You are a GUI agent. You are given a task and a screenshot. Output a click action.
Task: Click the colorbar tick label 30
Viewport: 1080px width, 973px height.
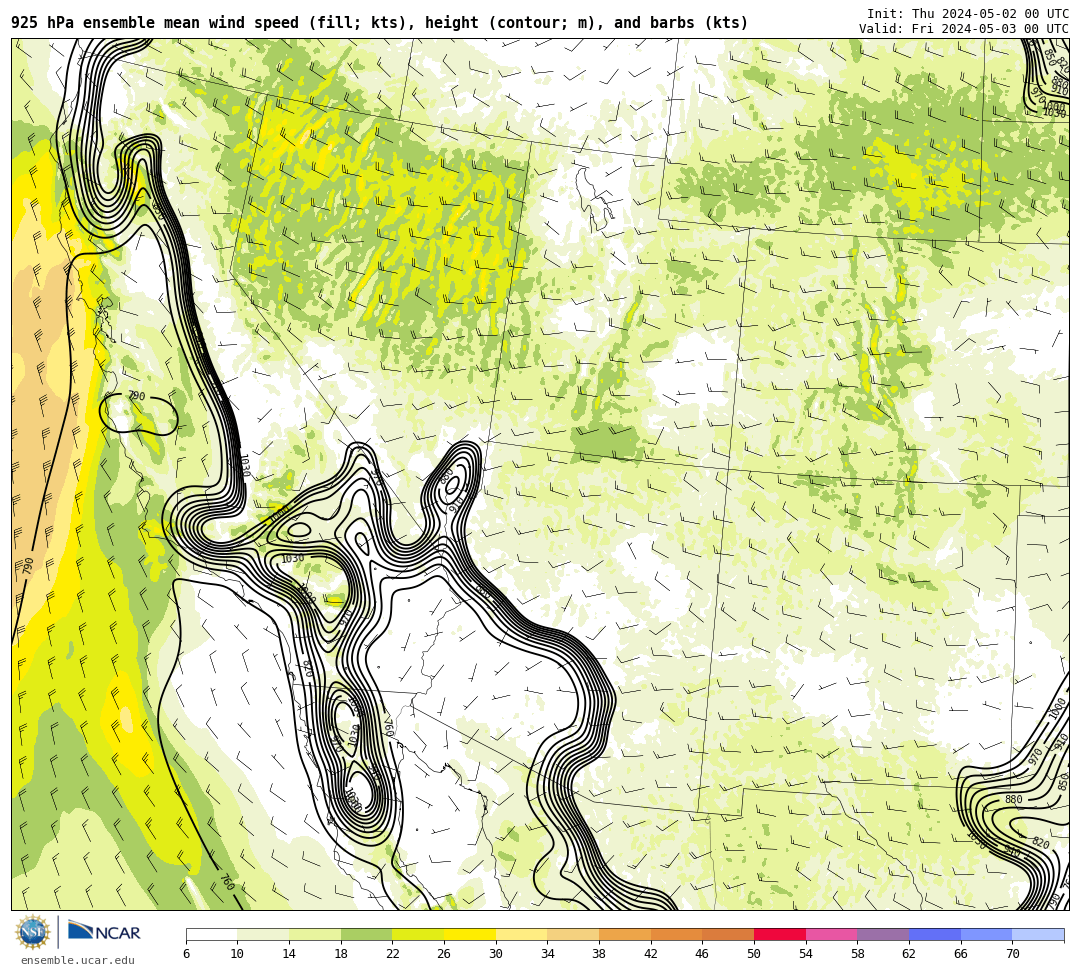(x=496, y=954)
